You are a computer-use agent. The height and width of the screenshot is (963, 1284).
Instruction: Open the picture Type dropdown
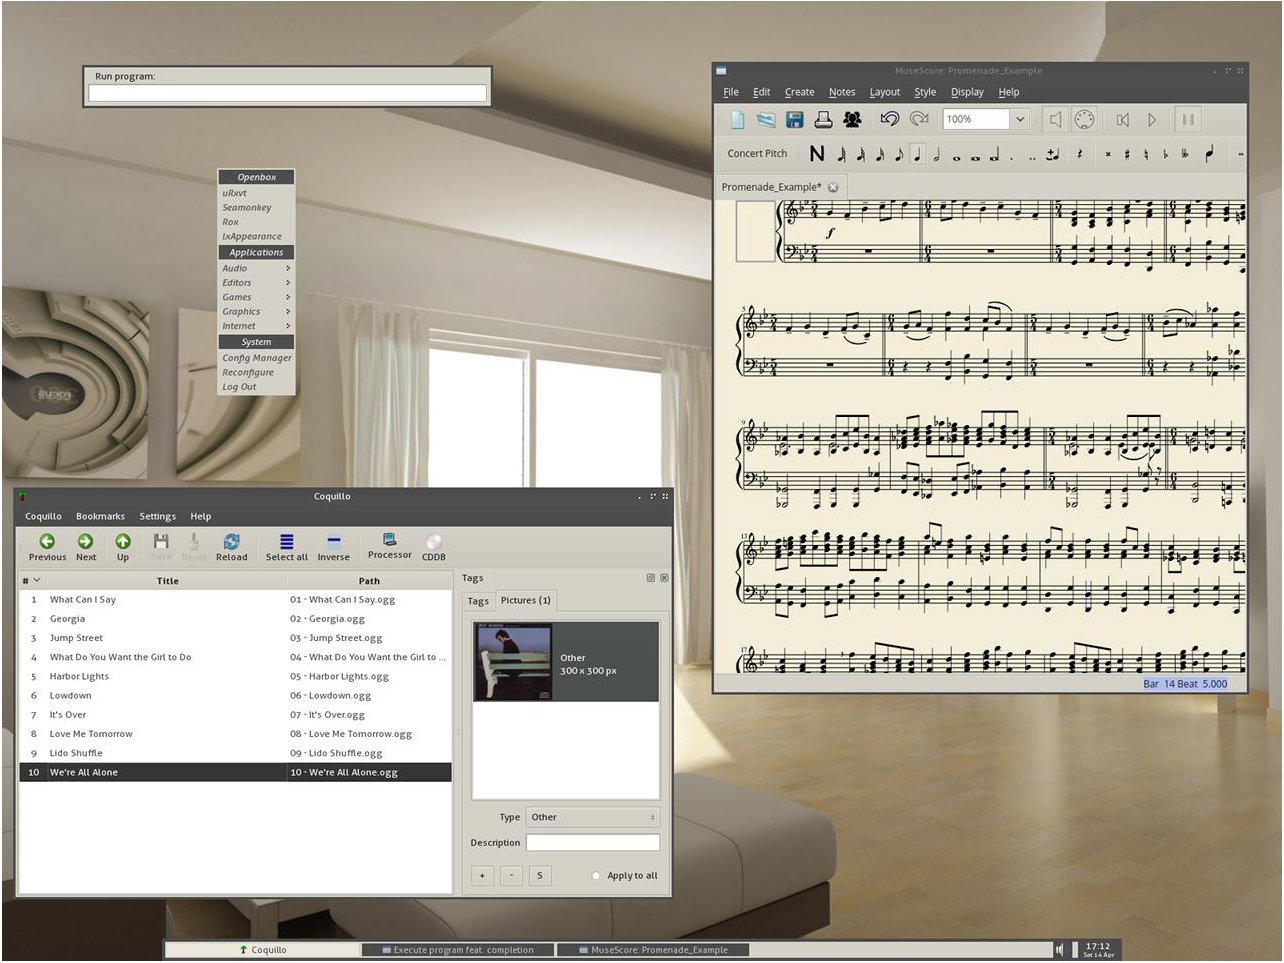[x=593, y=817]
